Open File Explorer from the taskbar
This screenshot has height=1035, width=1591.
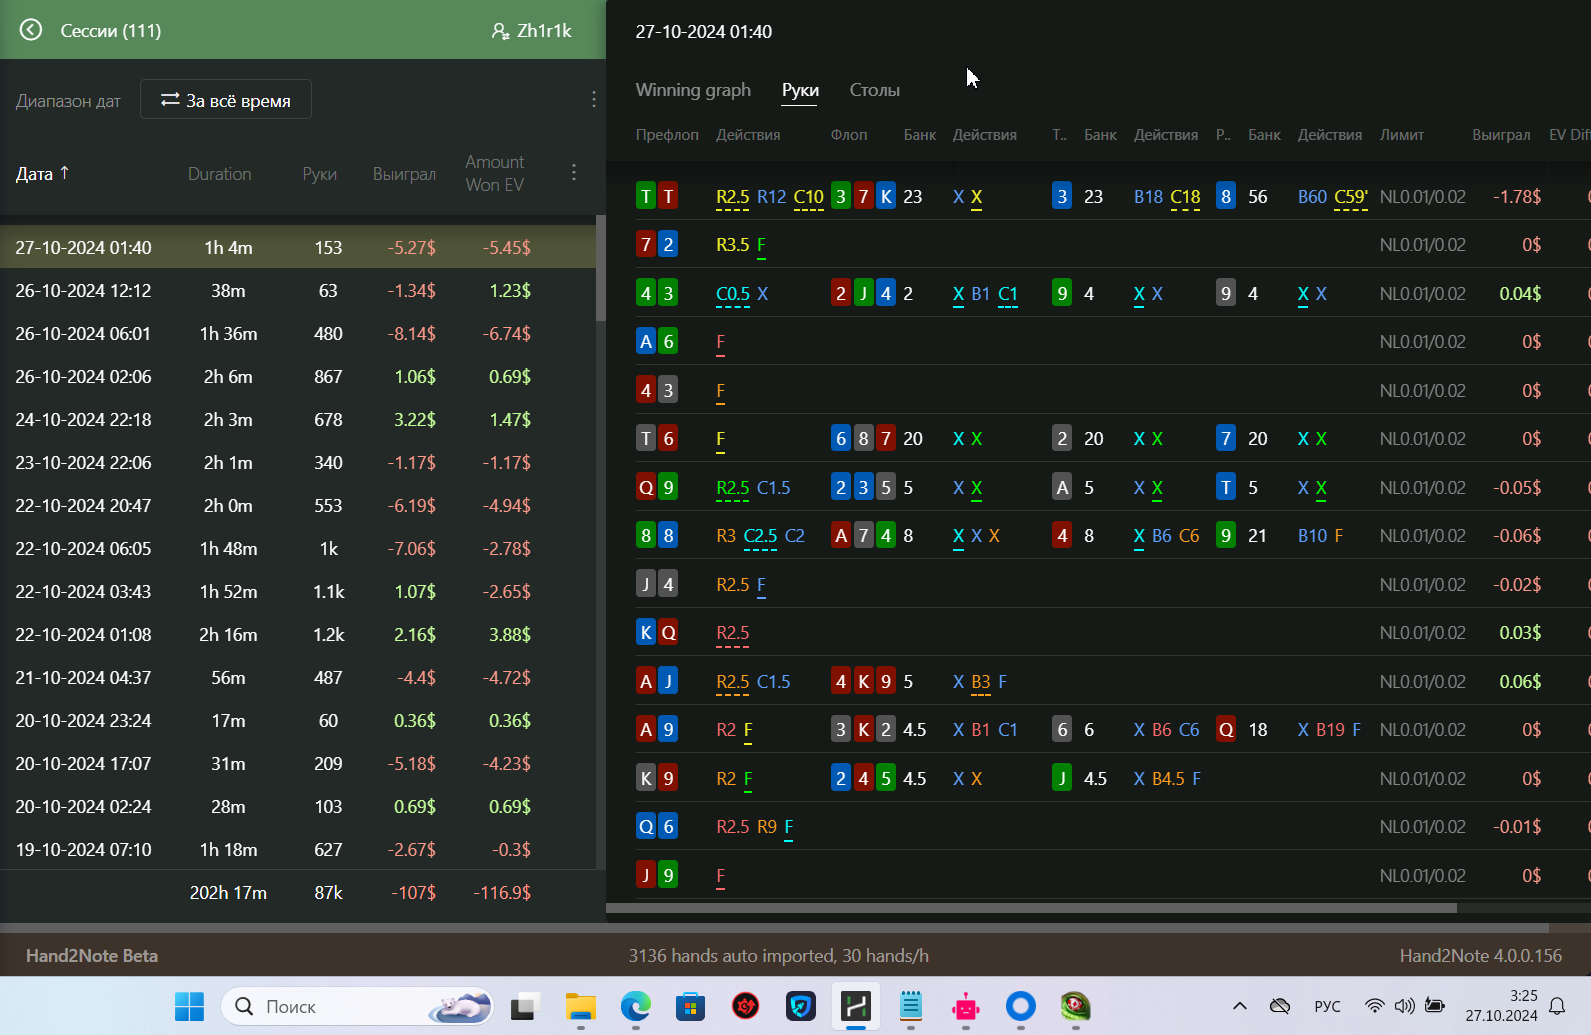click(580, 1006)
